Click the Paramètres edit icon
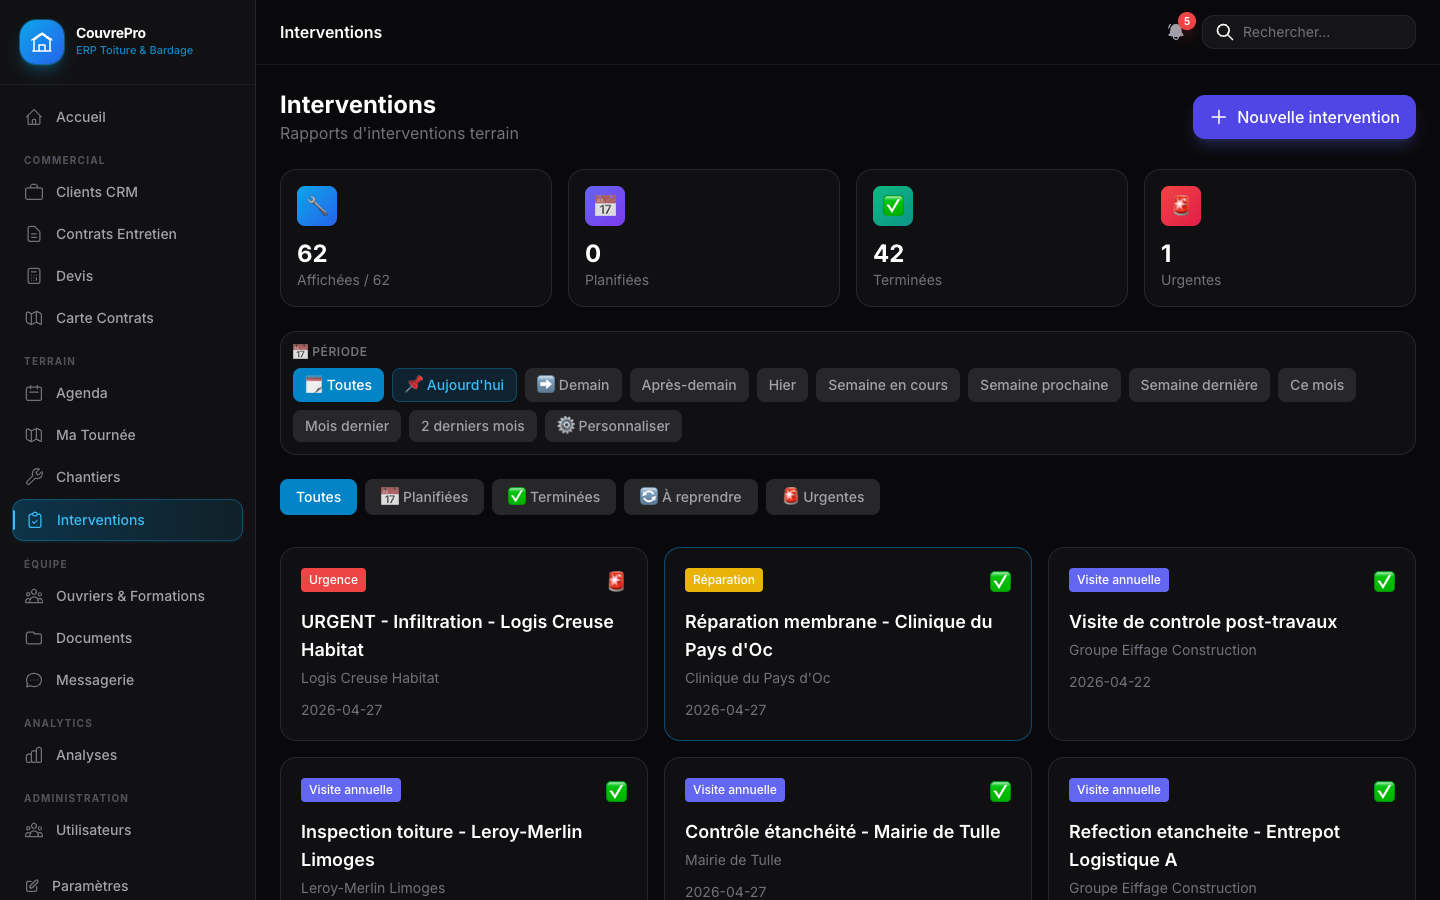The width and height of the screenshot is (1440, 900). pos(32,886)
